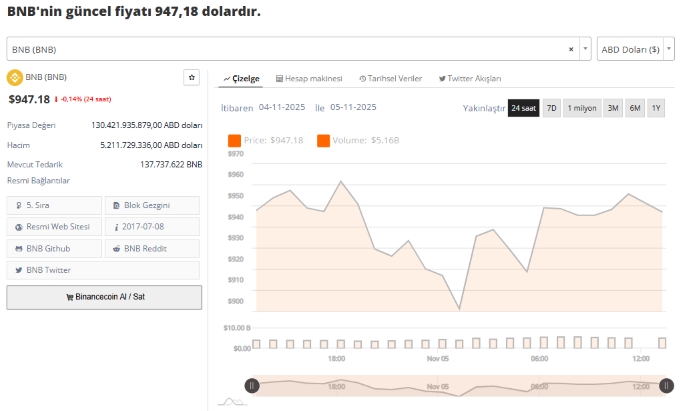685x411 pixels.
Task: Click the BNB coin logo
Action: click(x=15, y=77)
